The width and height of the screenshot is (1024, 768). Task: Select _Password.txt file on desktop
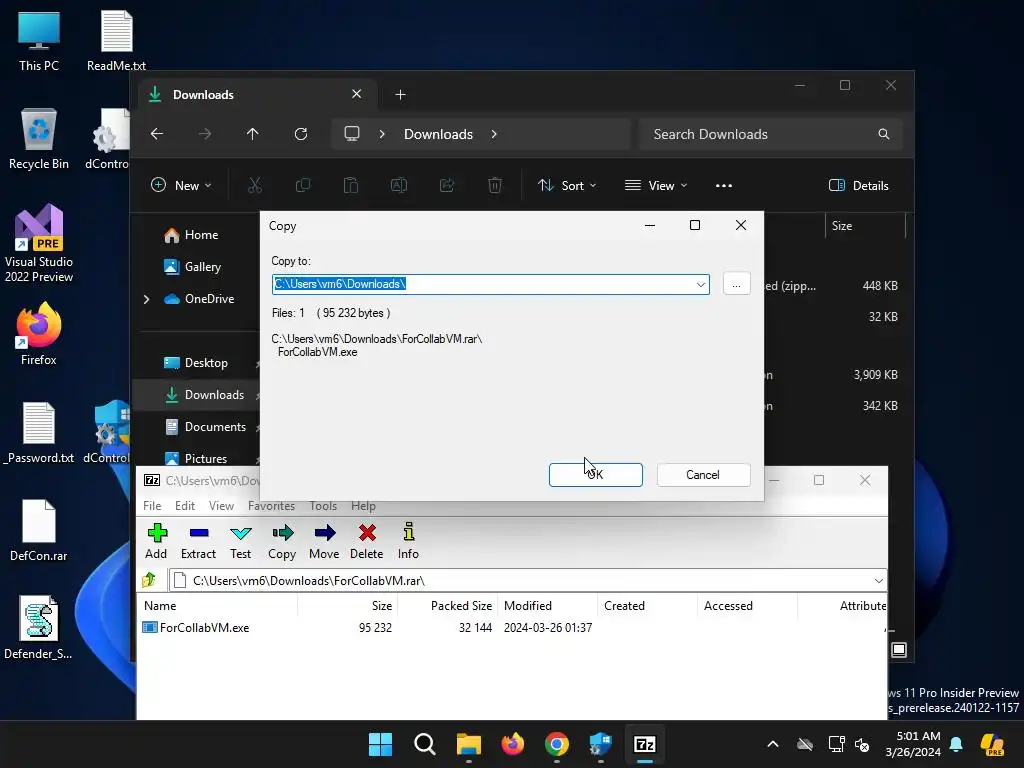pos(39,432)
